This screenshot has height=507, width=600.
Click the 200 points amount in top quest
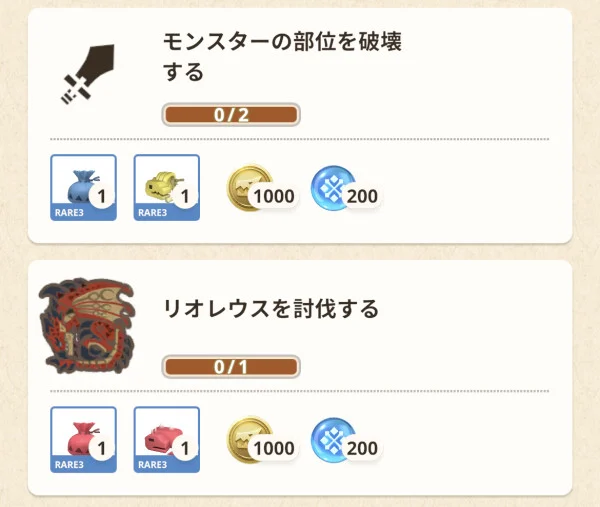362,196
